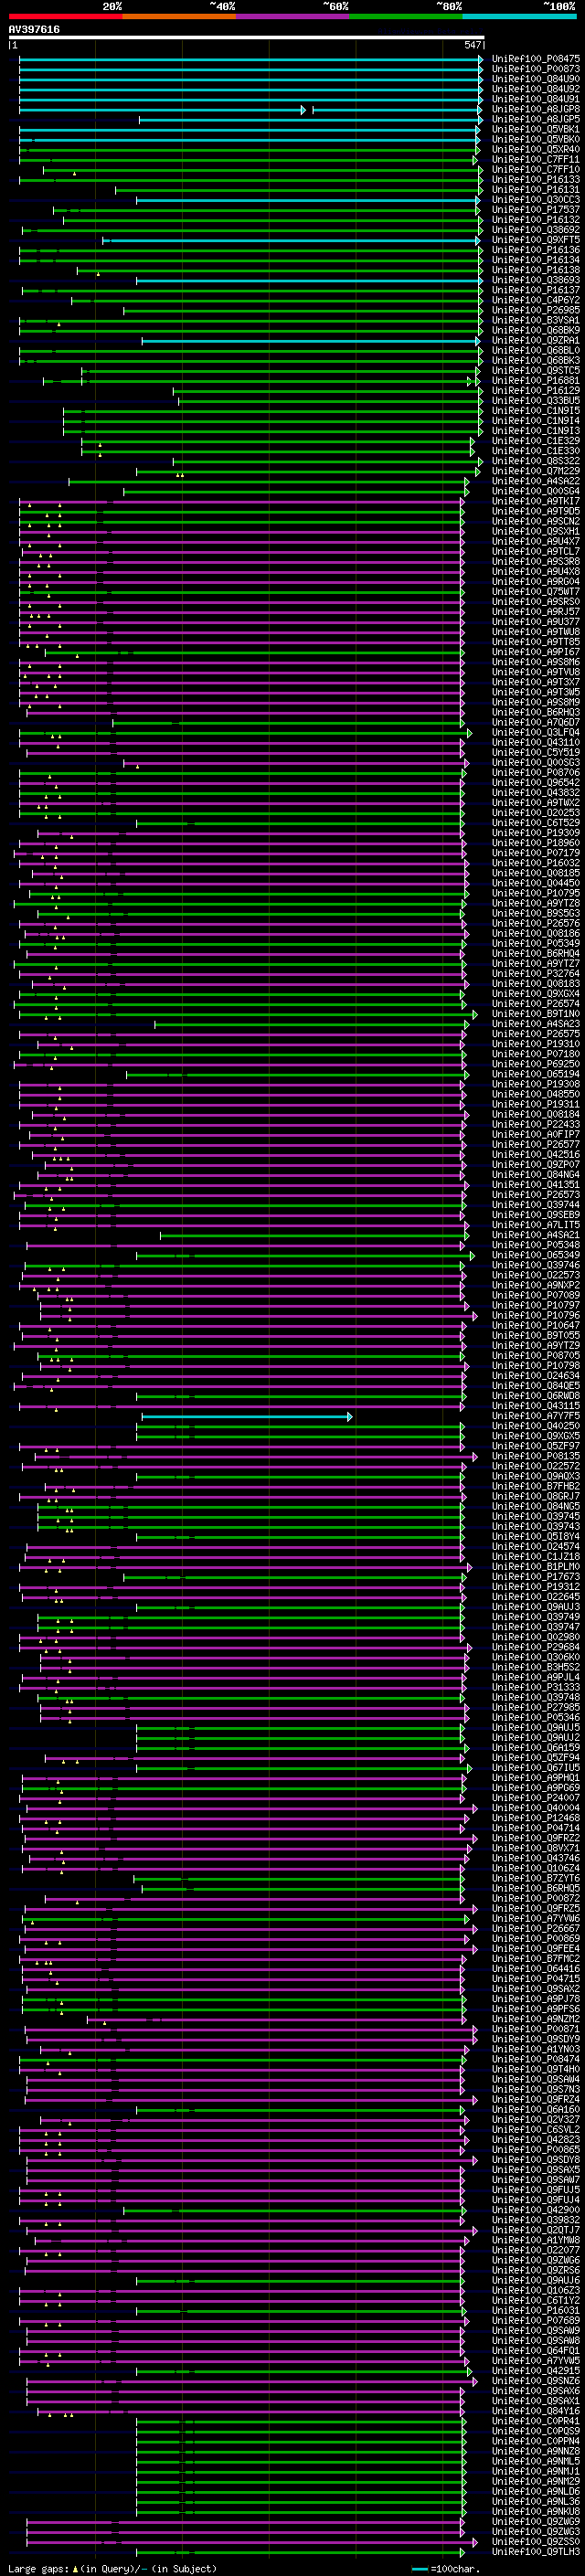The image size is (585, 2576).
Task: Select the UniRef100_P16131 label
Action: pyautogui.click(x=535, y=189)
